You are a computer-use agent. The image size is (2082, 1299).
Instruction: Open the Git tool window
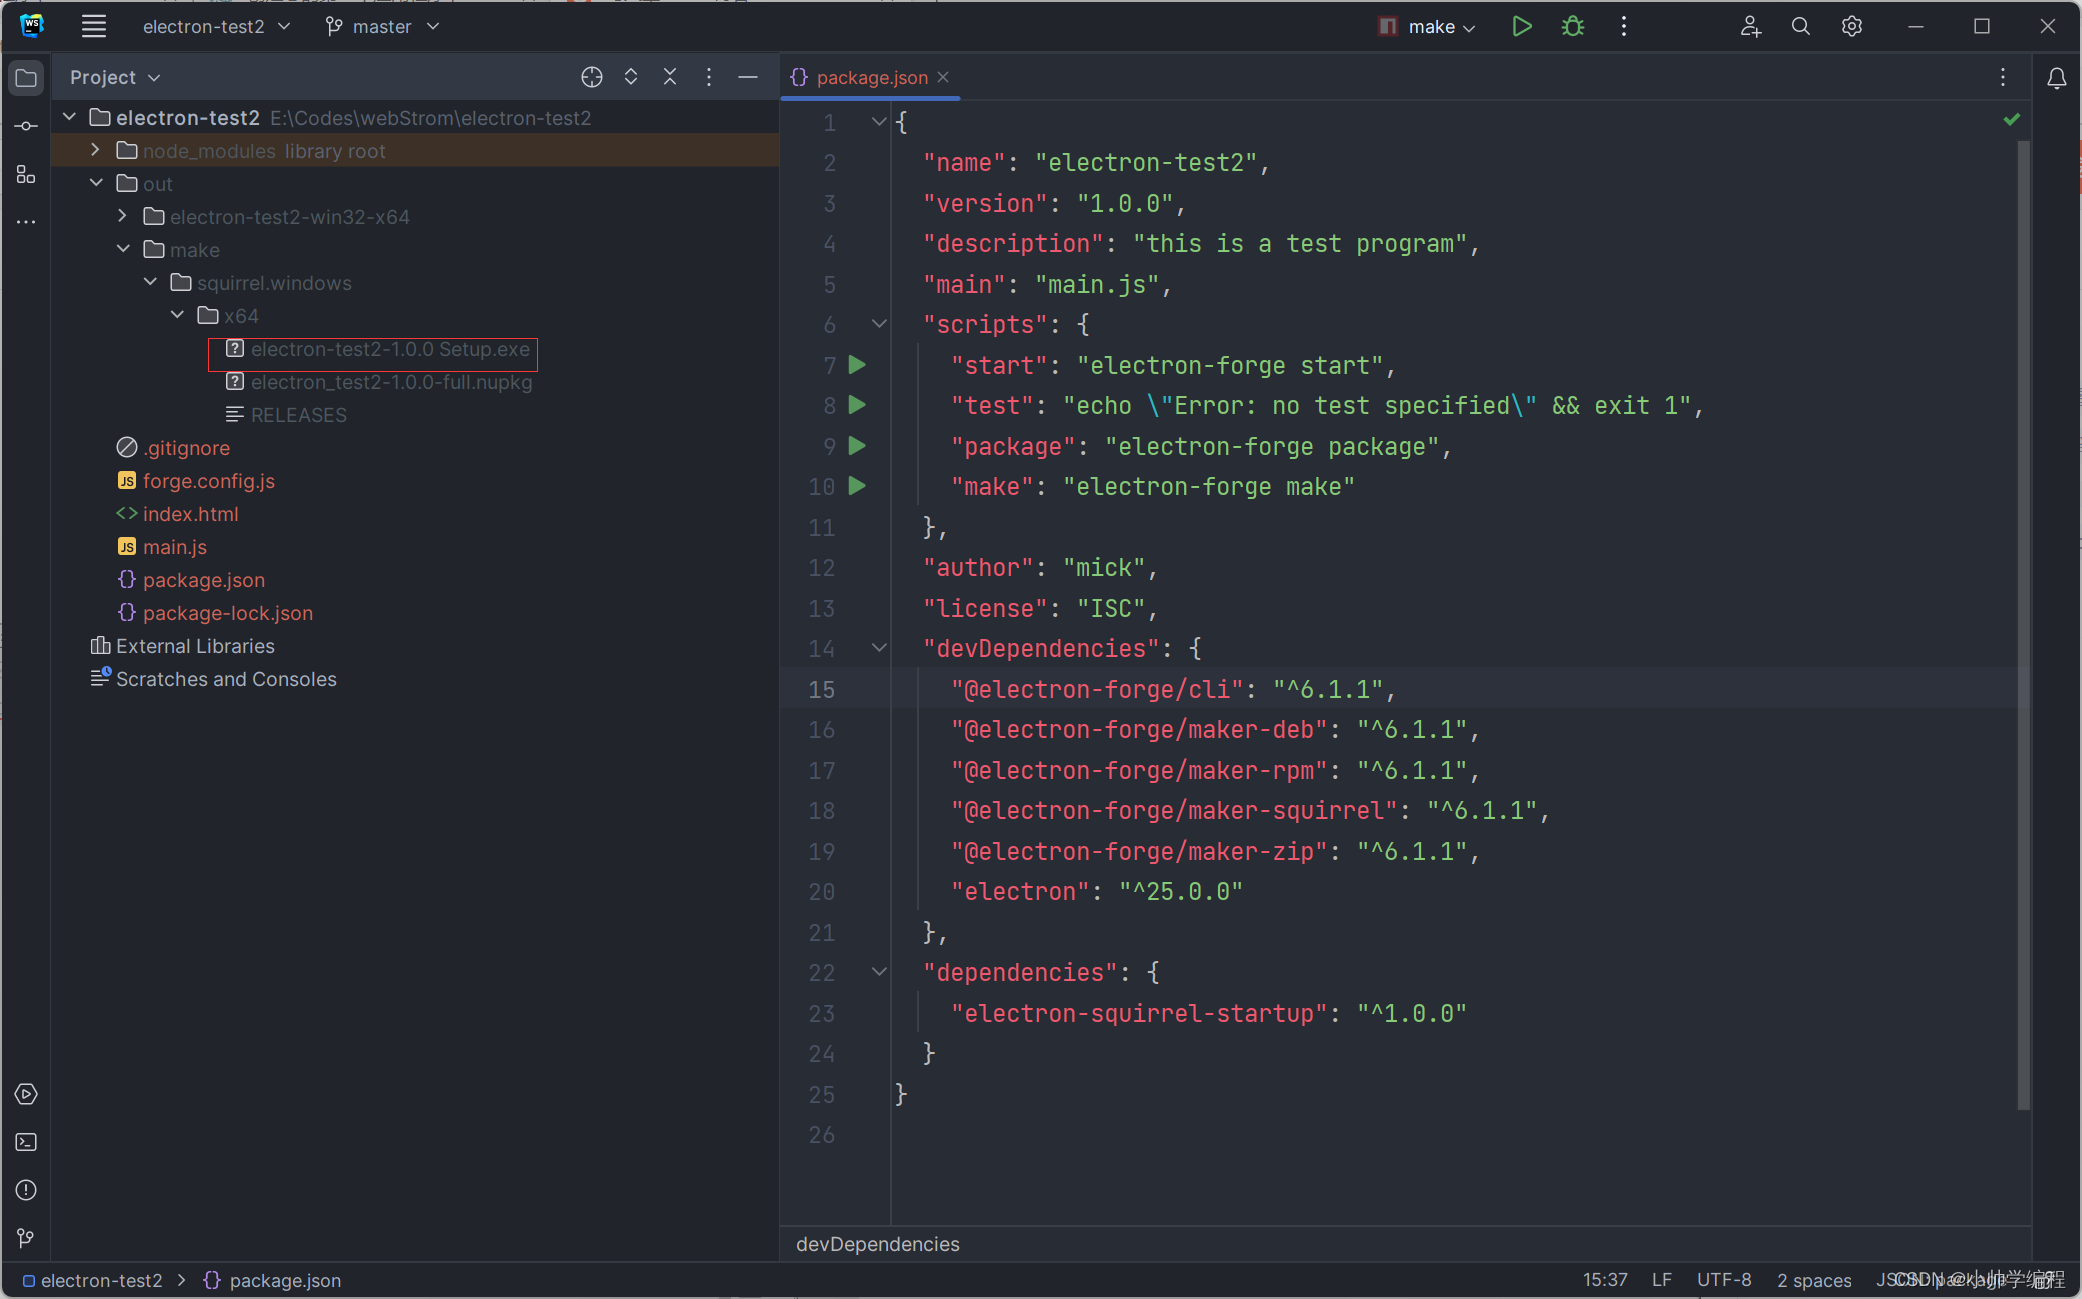[x=27, y=1238]
